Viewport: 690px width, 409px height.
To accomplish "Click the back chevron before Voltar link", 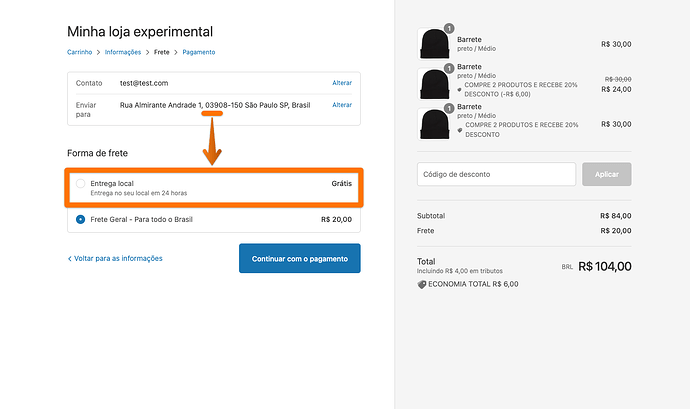I will (x=70, y=258).
